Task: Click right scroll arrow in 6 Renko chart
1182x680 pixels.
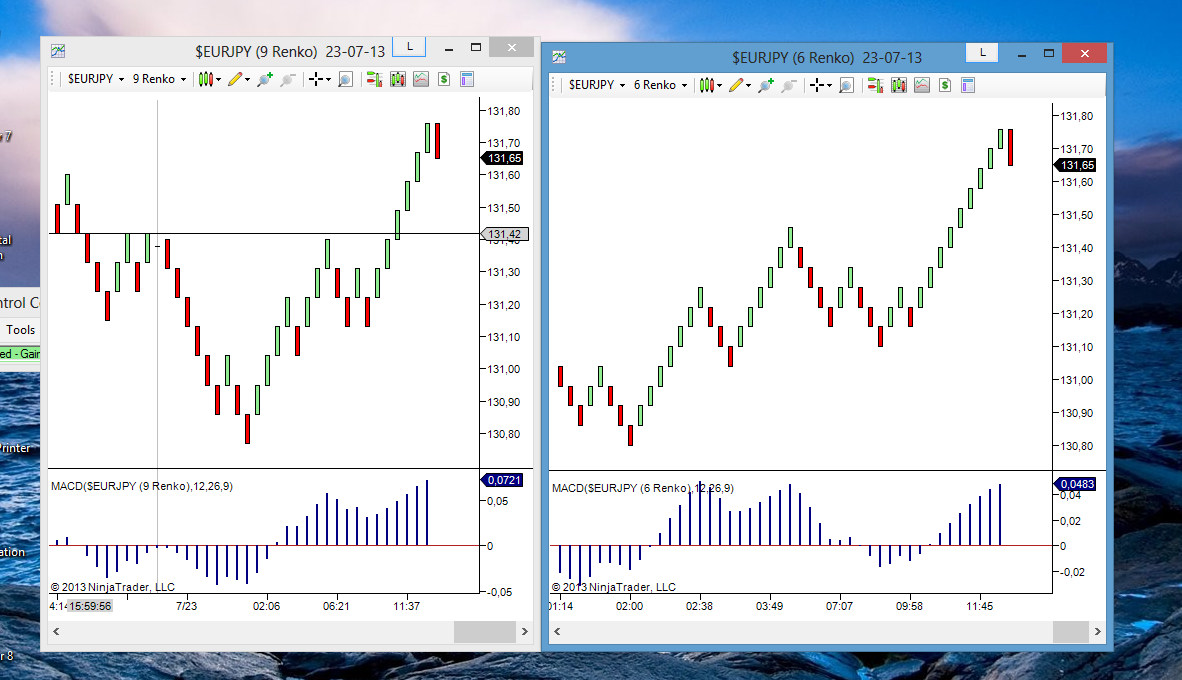Action: [1098, 632]
